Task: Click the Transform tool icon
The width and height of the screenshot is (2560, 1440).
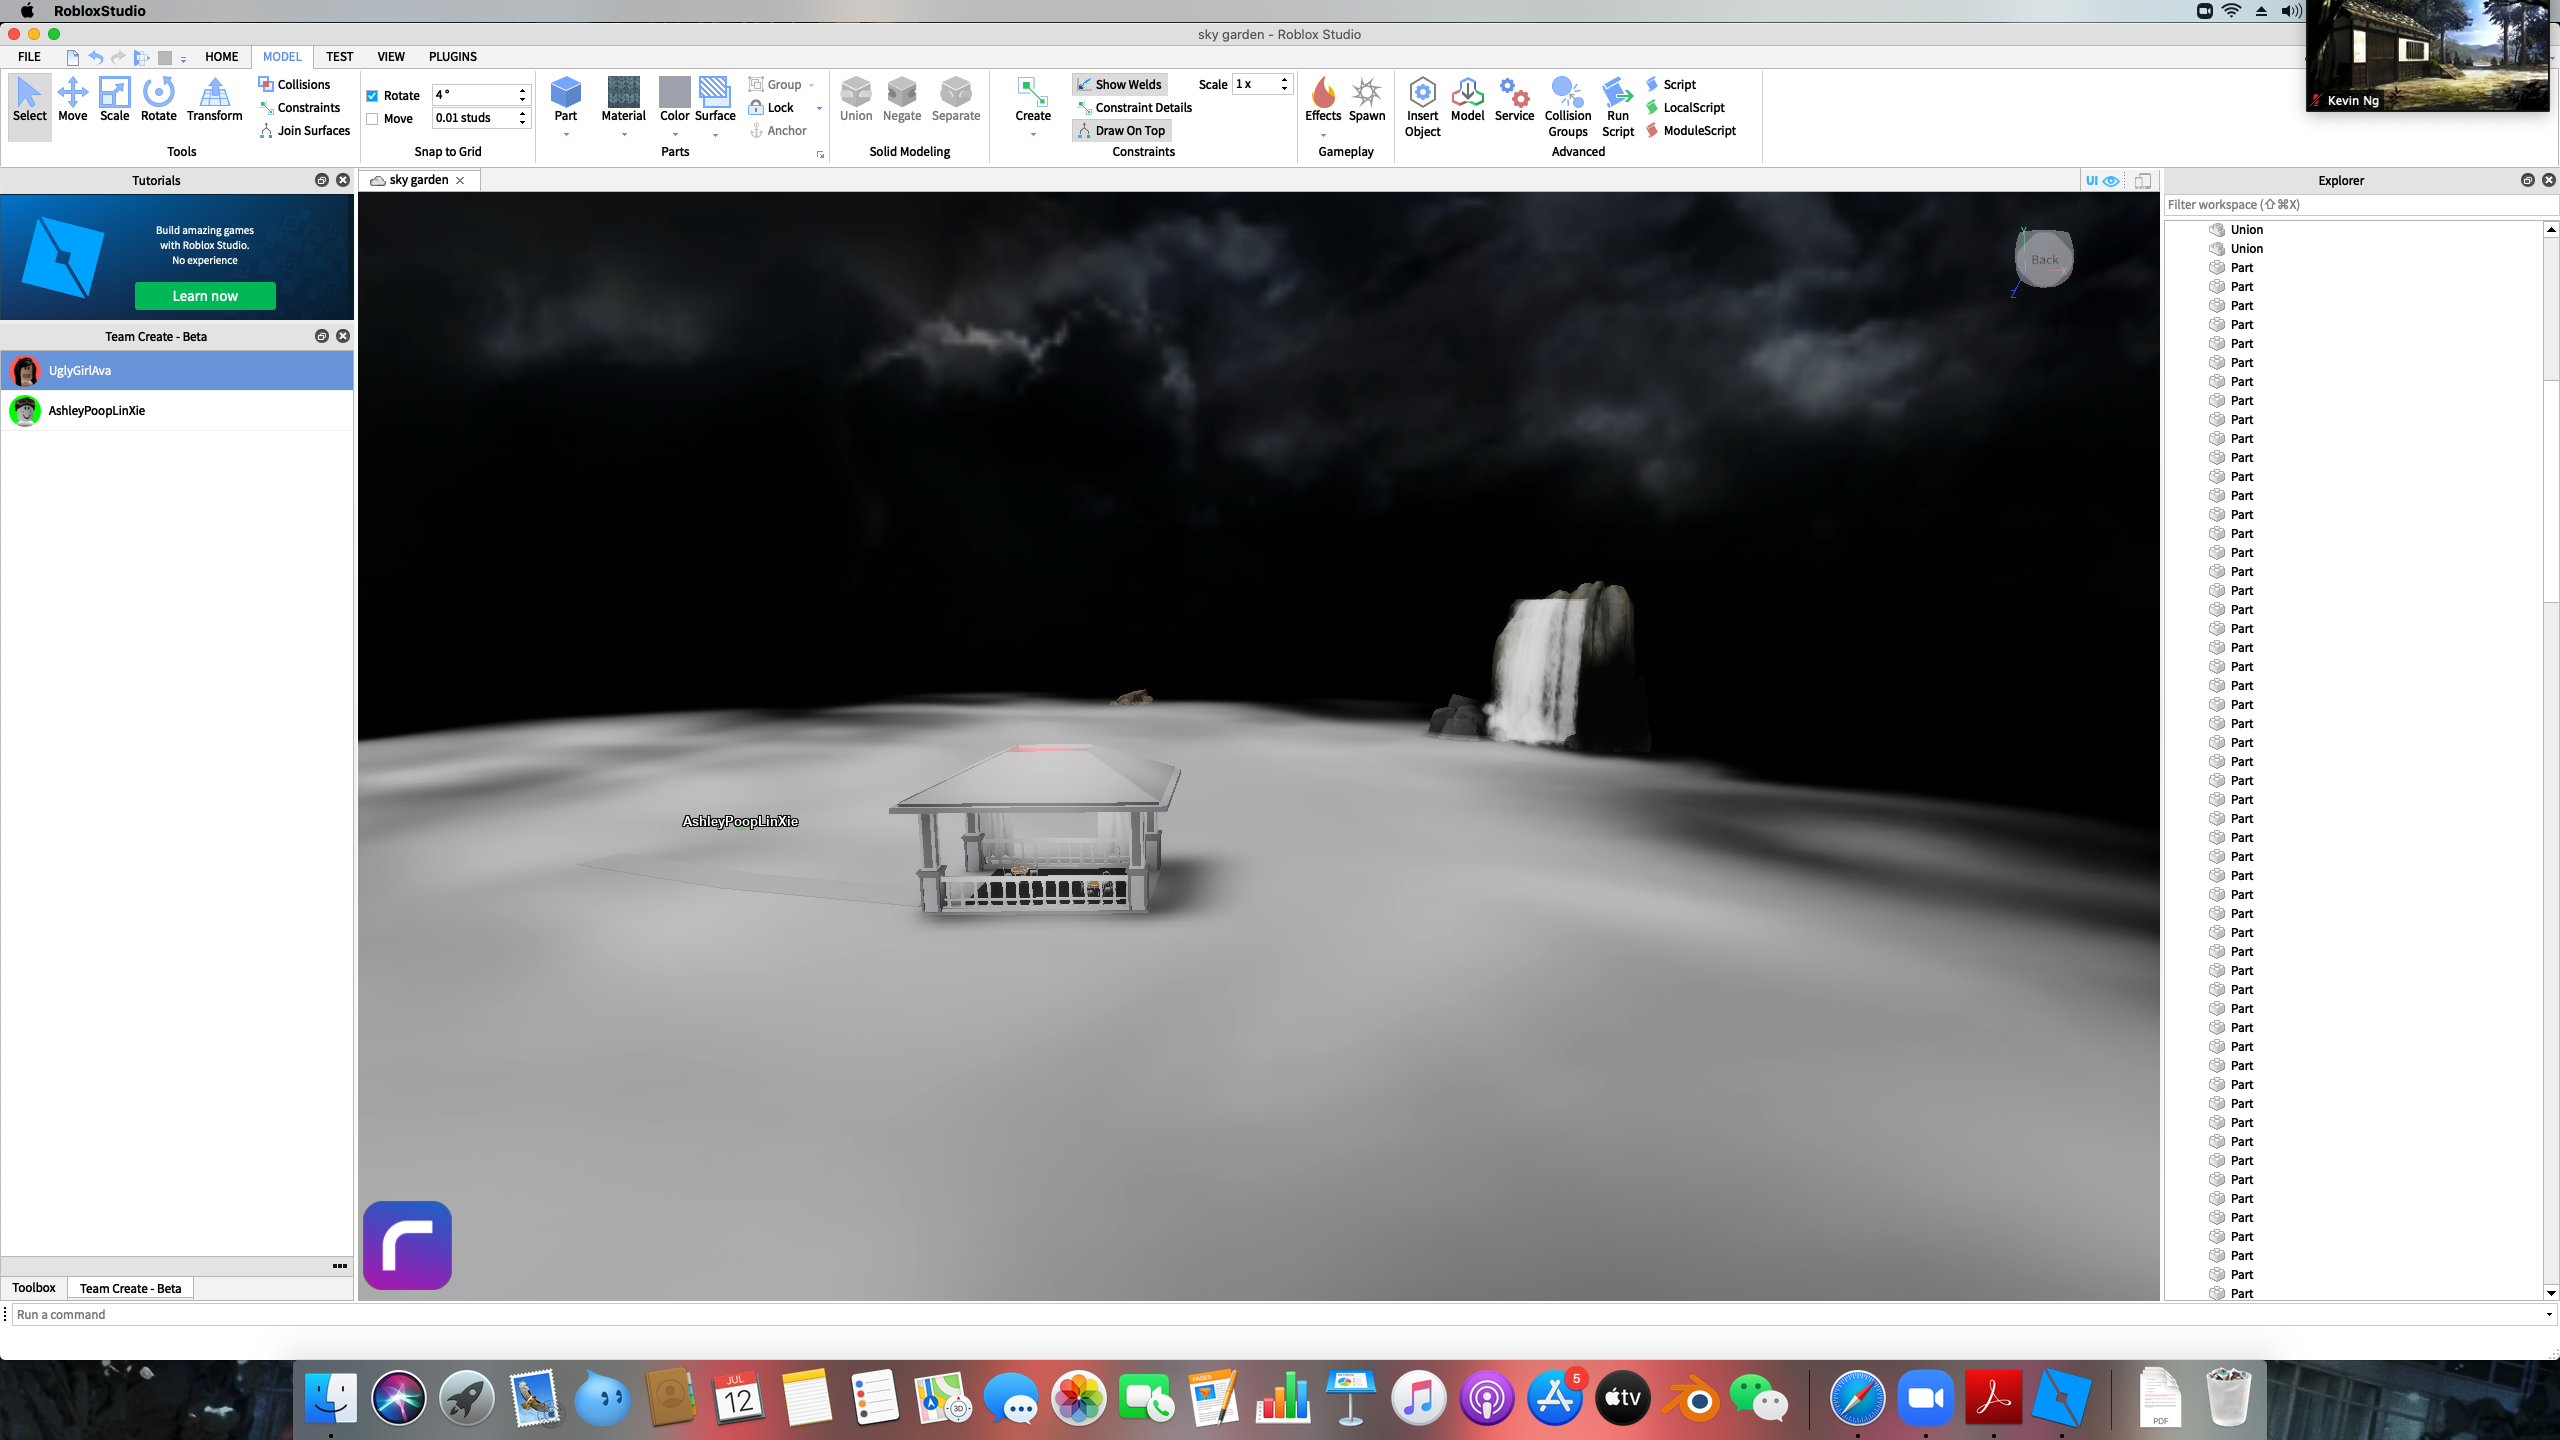Action: pyautogui.click(x=214, y=93)
